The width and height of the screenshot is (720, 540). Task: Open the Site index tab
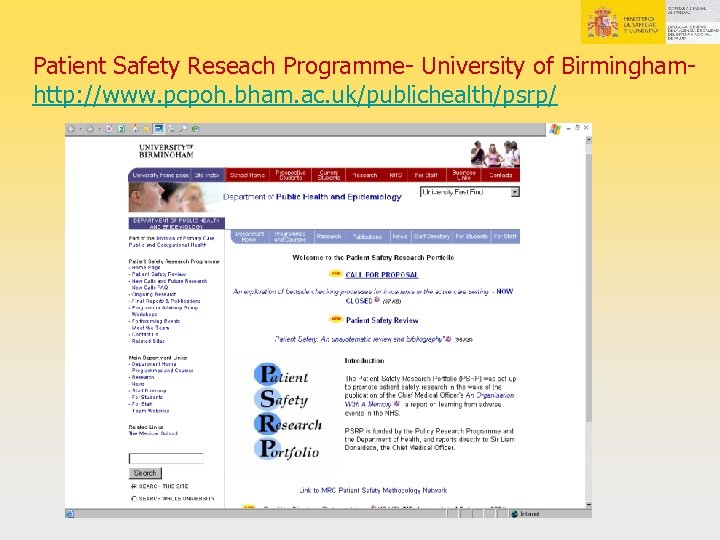207,175
